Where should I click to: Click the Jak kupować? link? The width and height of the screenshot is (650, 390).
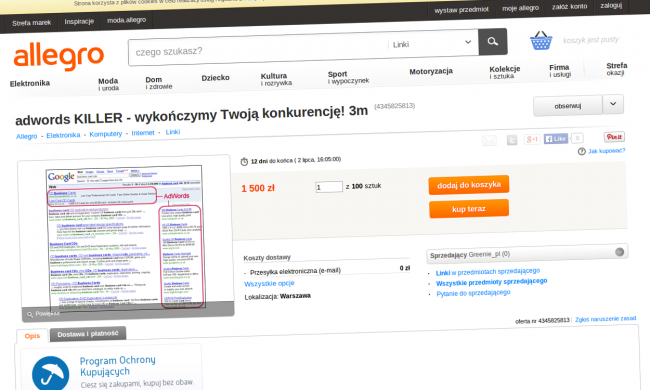click(x=606, y=151)
